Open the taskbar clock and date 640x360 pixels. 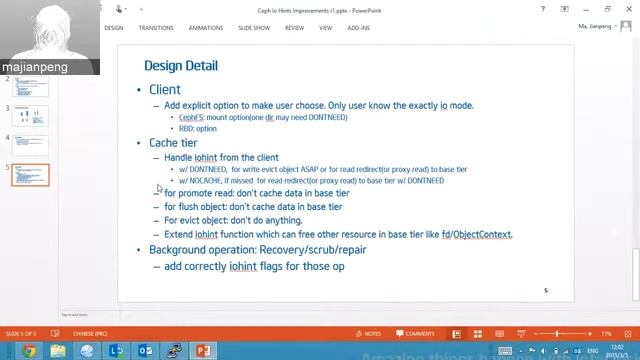(617, 351)
